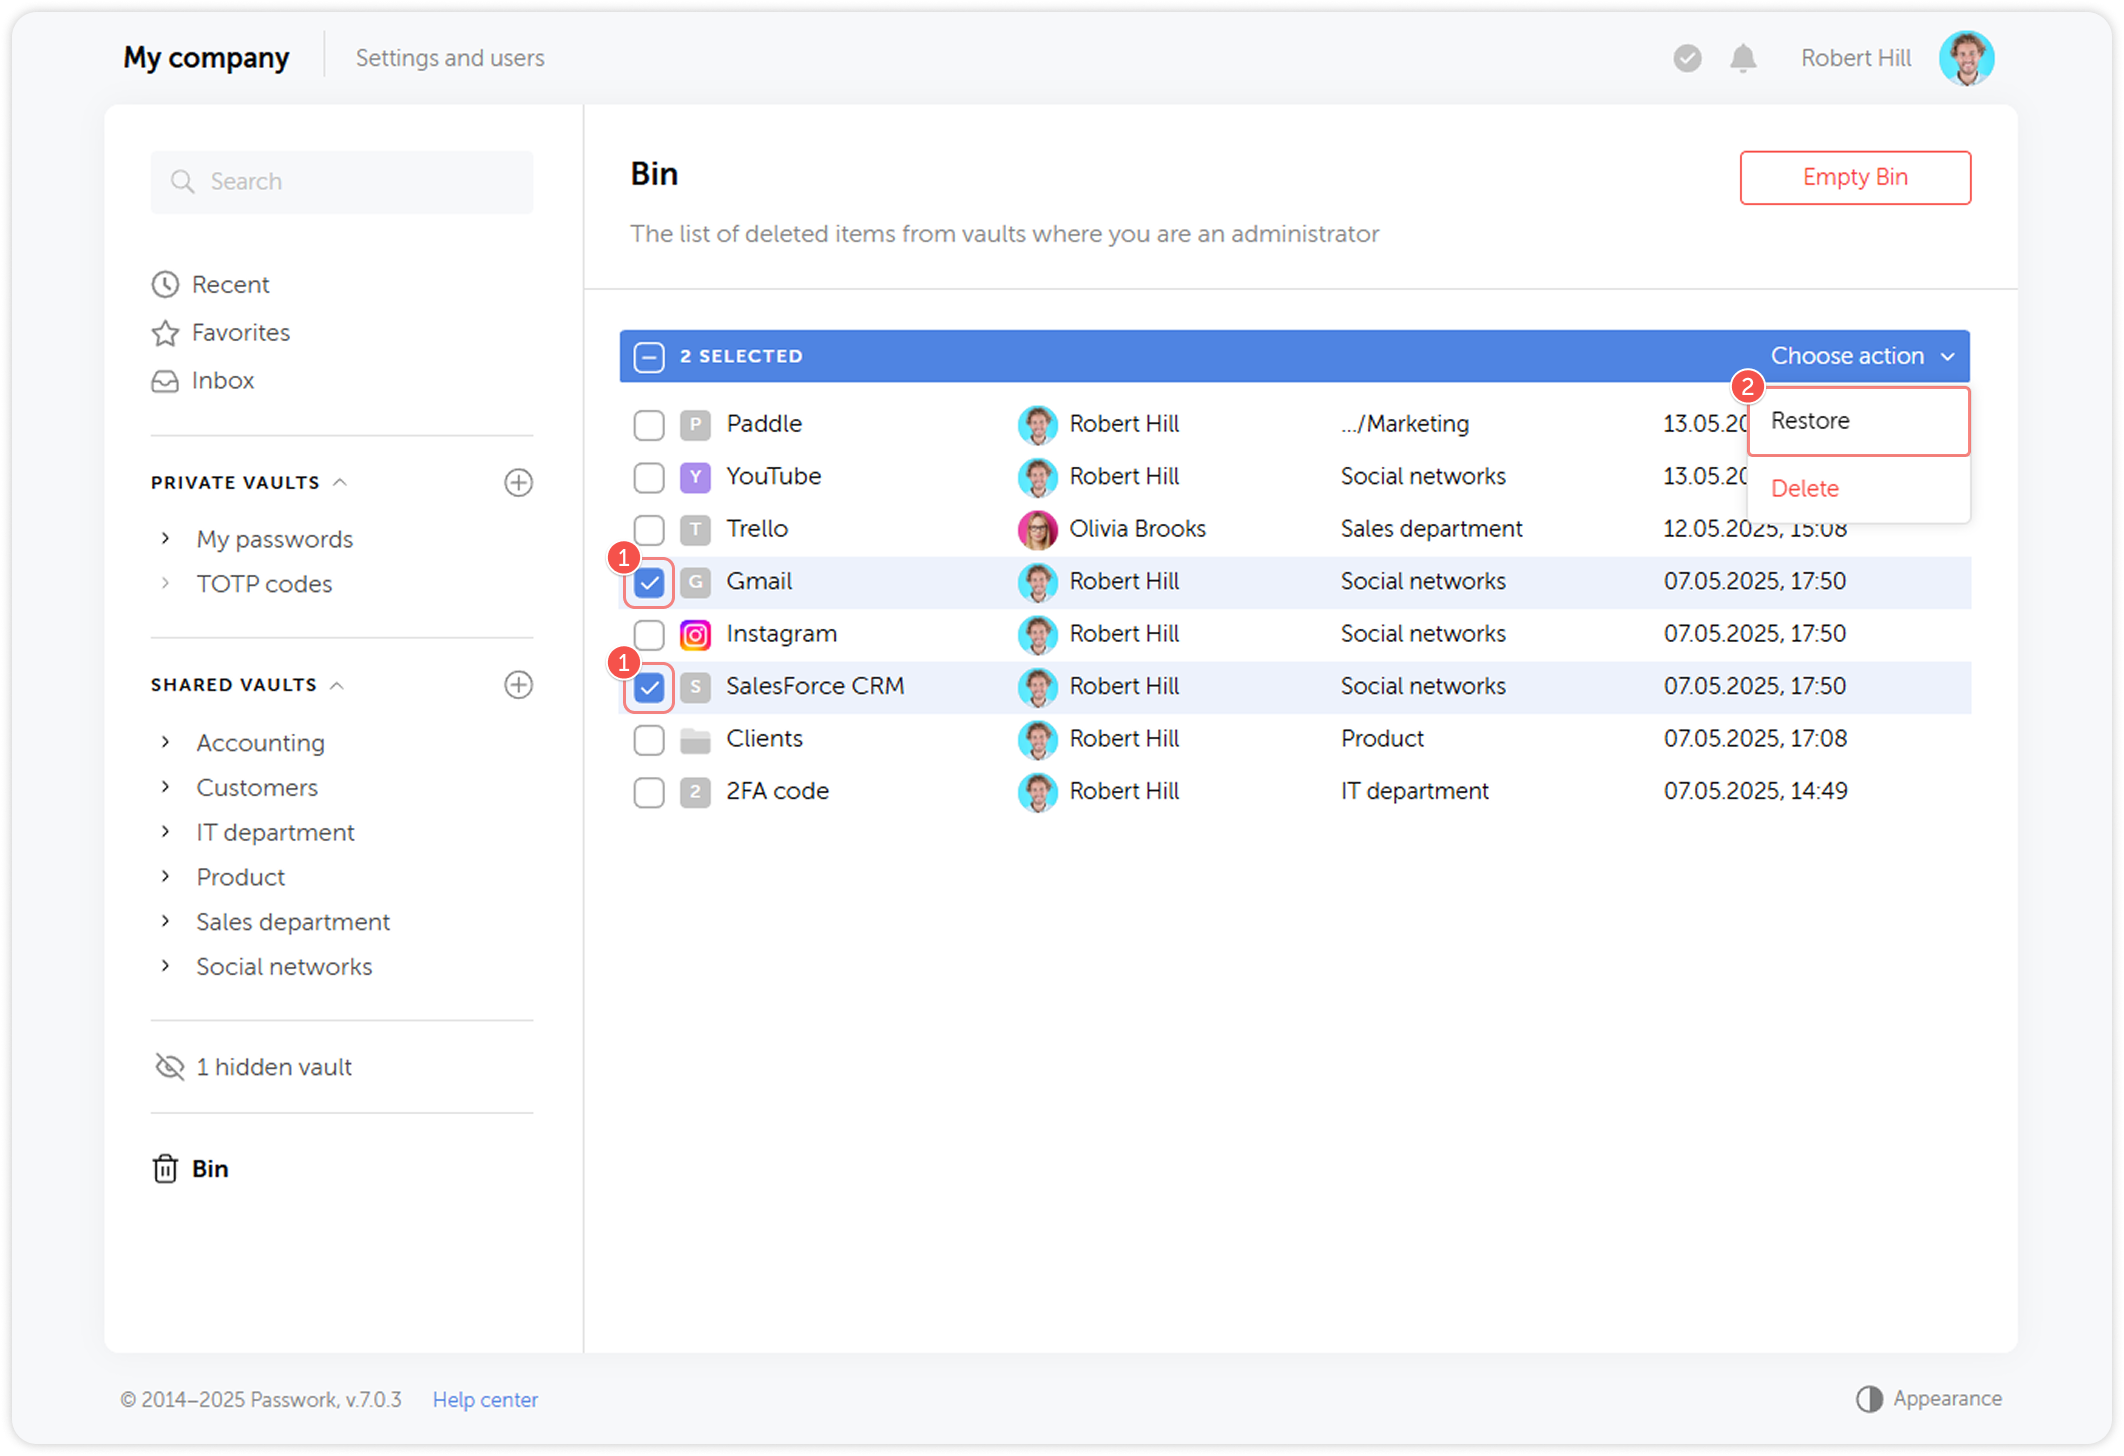This screenshot has width=2124, height=1456.
Task: Check the Instagram row checkbox
Action: pos(649,634)
